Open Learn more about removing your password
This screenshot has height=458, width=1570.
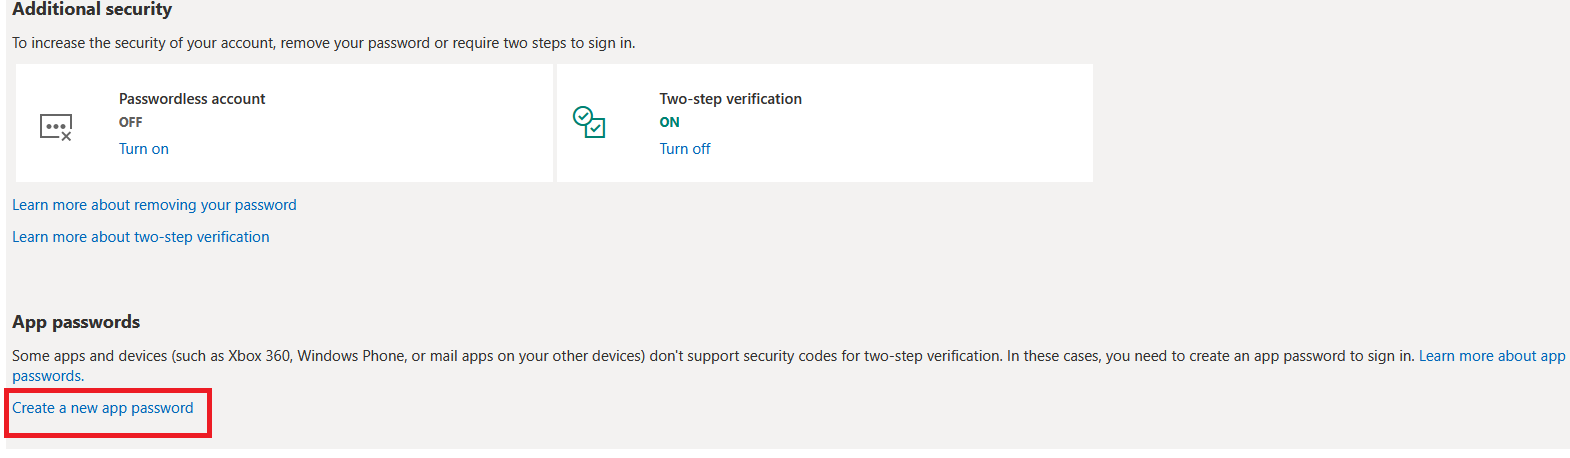tap(154, 205)
